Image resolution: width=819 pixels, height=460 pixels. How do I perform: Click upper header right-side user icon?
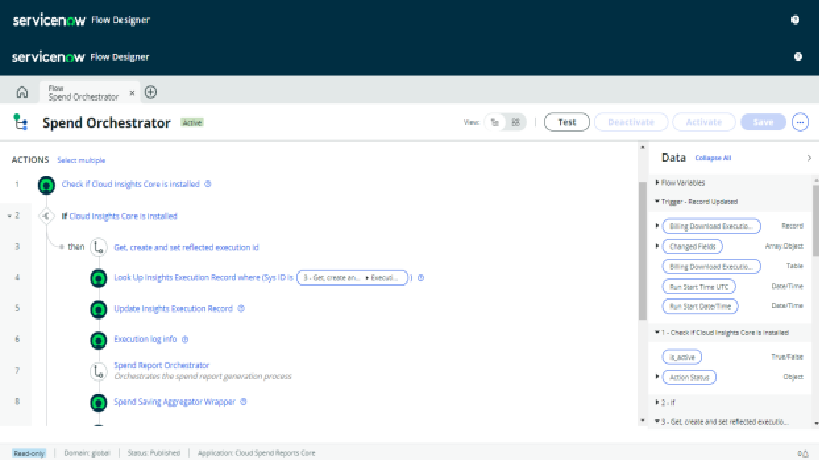click(x=795, y=20)
